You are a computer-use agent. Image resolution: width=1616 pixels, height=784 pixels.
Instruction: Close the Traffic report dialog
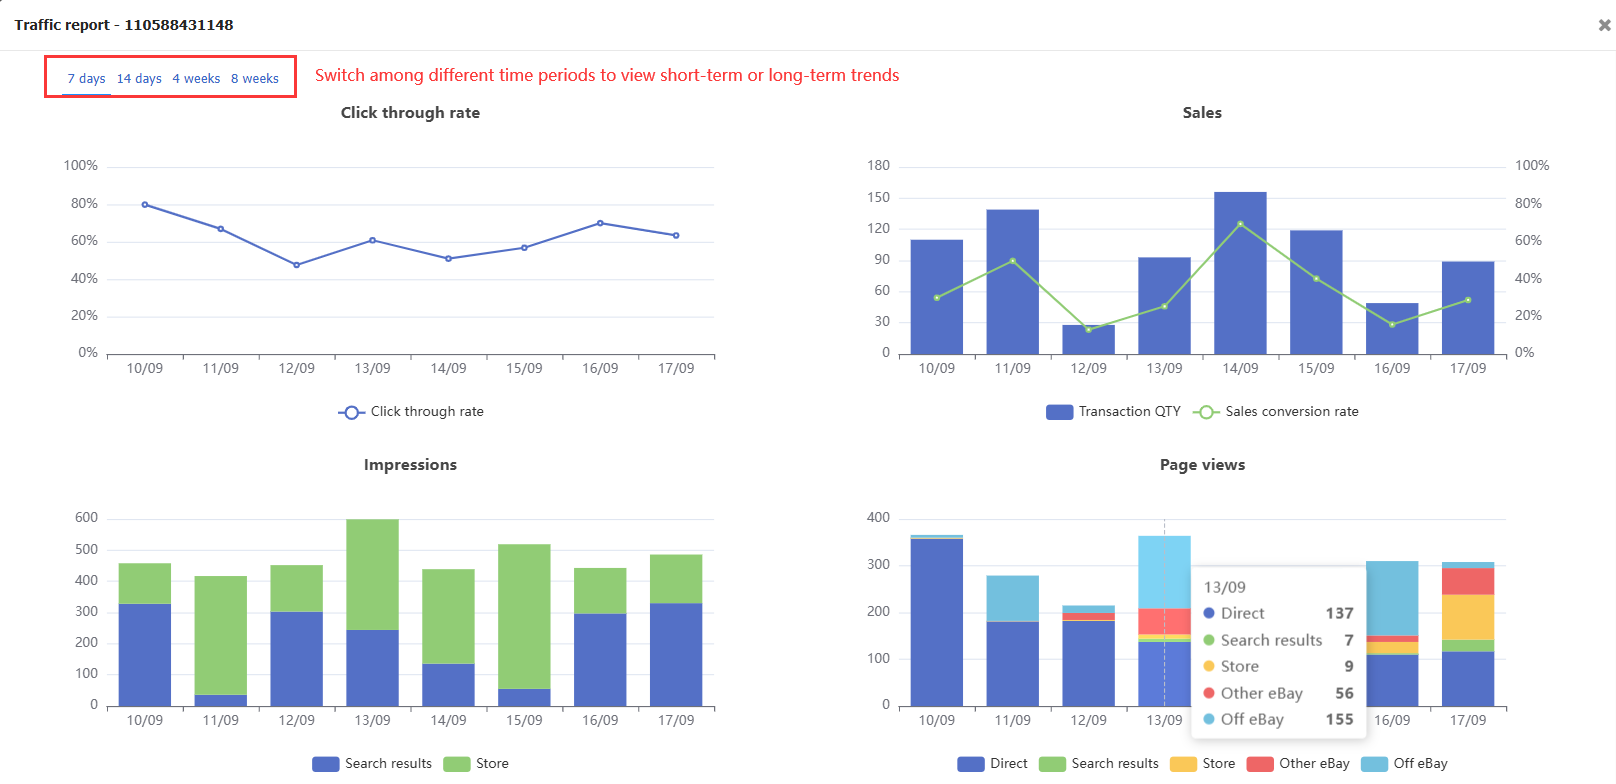tap(1604, 25)
